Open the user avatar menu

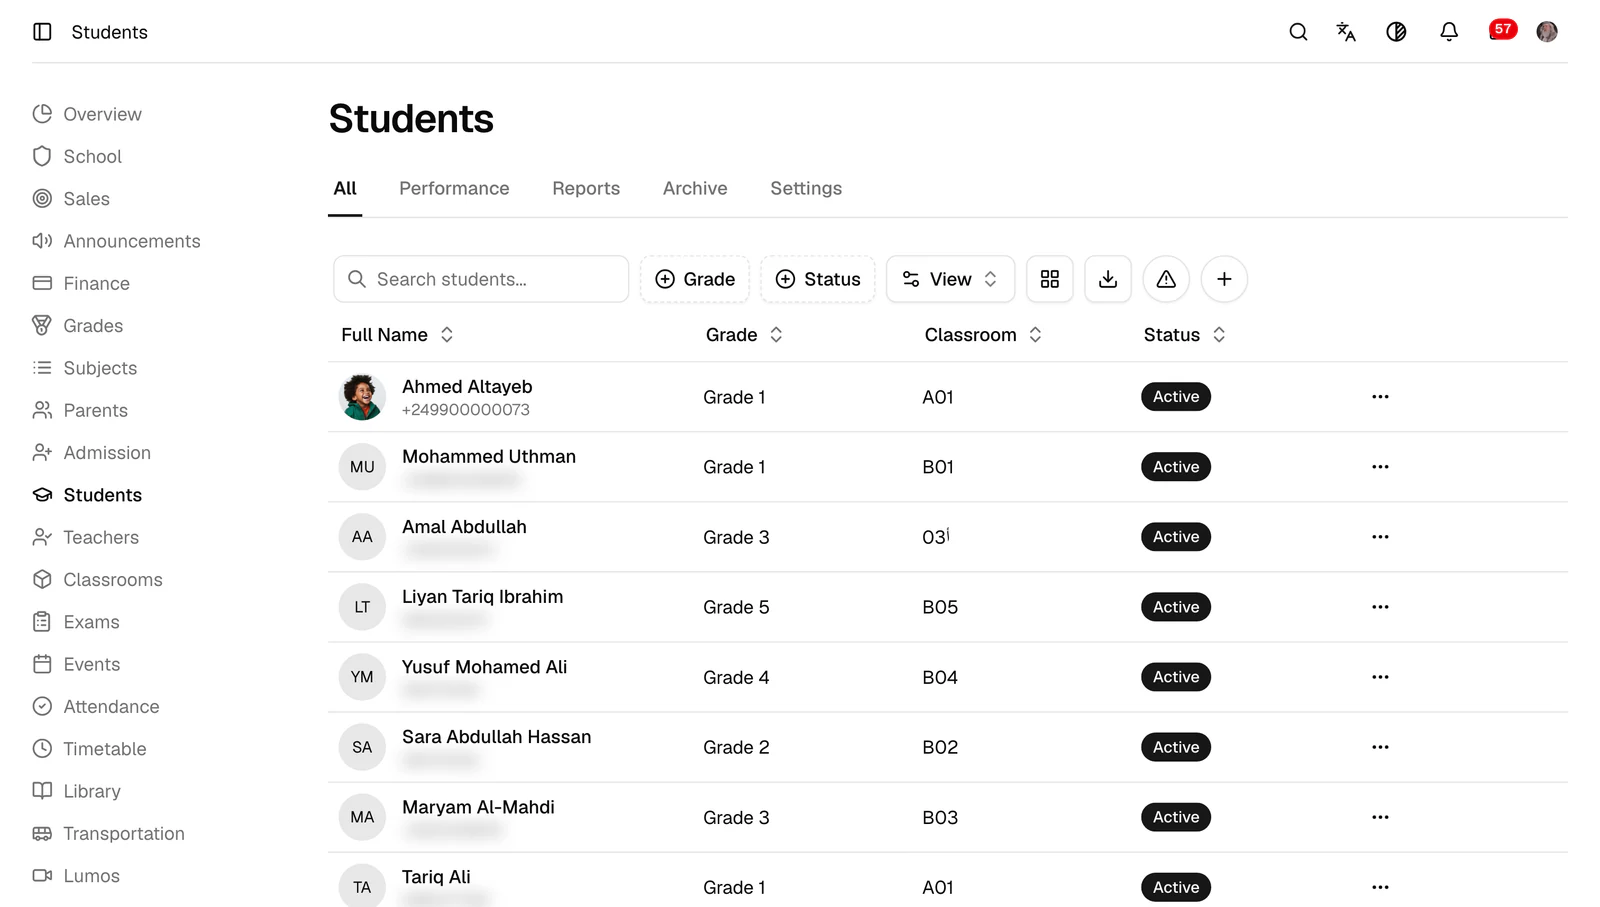tap(1547, 32)
